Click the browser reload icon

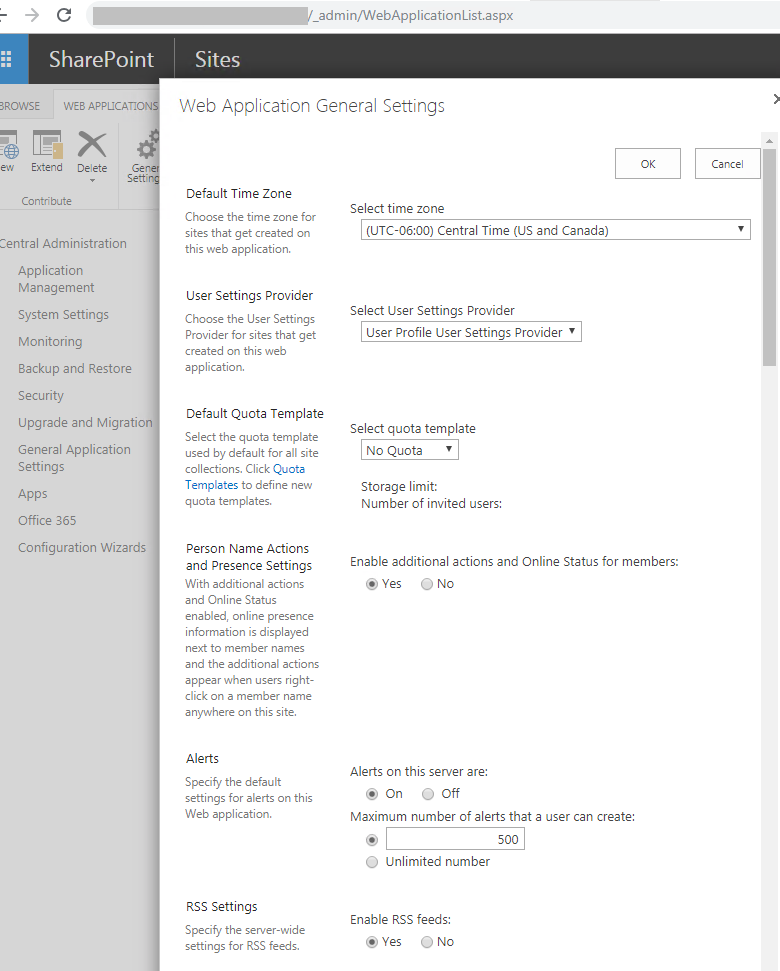tap(64, 15)
